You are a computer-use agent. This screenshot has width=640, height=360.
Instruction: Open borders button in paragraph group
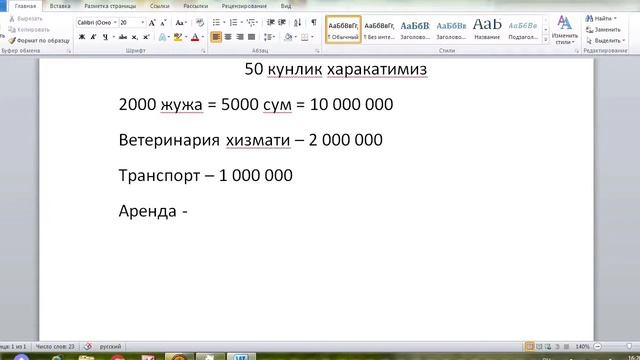pyautogui.click(x=304, y=37)
